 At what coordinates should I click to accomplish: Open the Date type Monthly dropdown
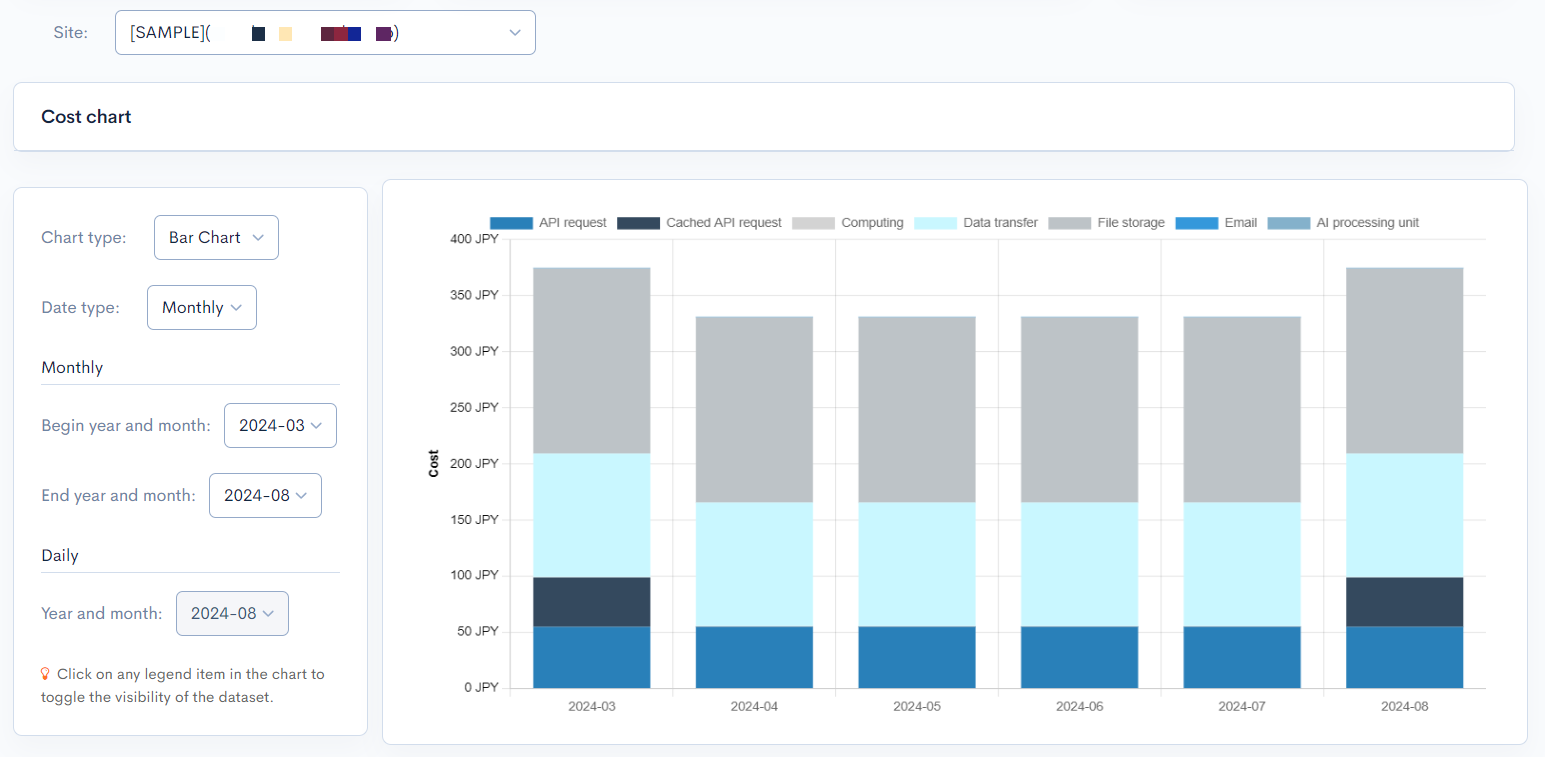pos(202,308)
